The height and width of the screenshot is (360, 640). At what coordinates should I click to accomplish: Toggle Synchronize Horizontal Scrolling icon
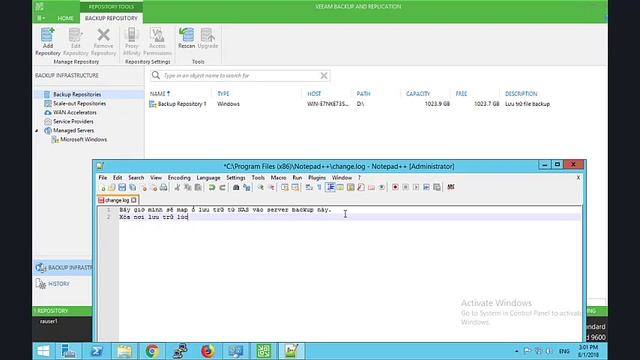(295, 187)
